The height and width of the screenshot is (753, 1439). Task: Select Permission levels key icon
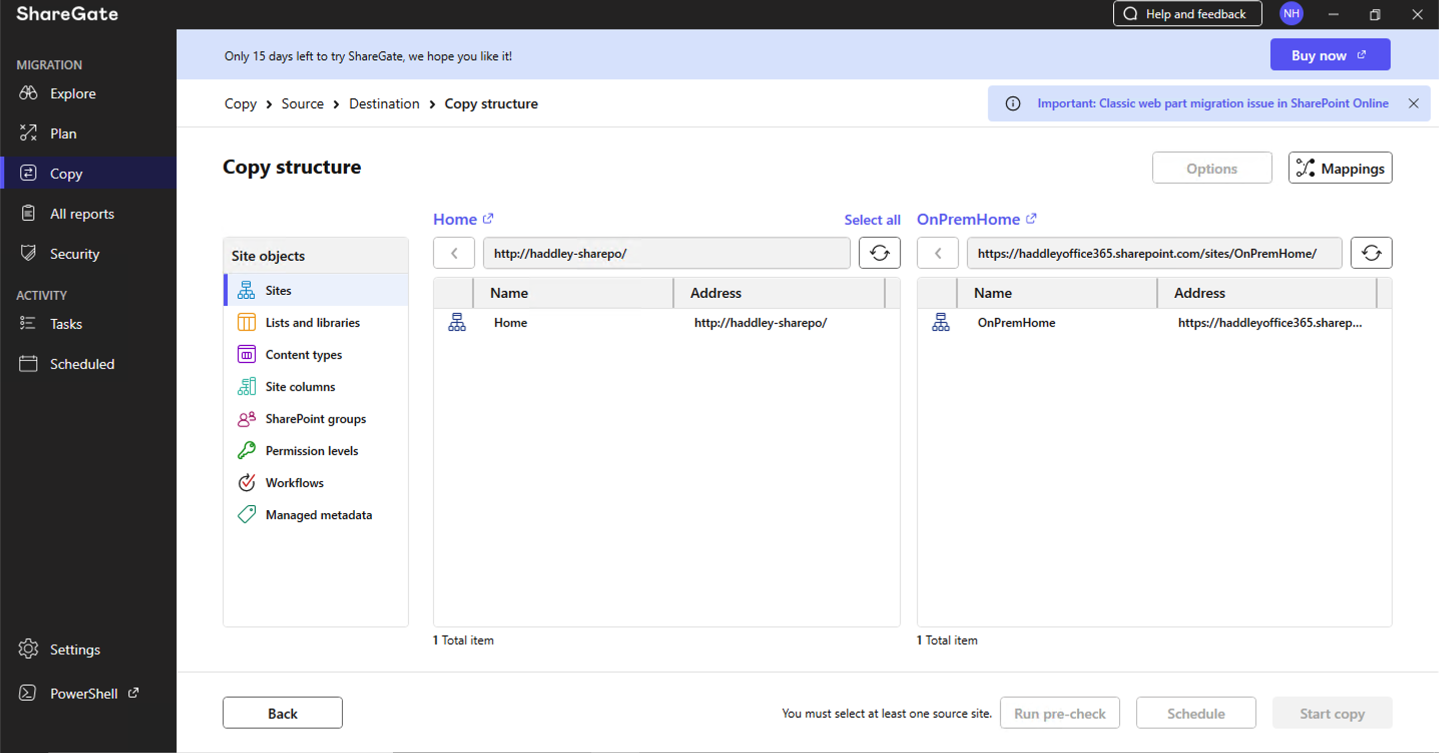point(246,450)
